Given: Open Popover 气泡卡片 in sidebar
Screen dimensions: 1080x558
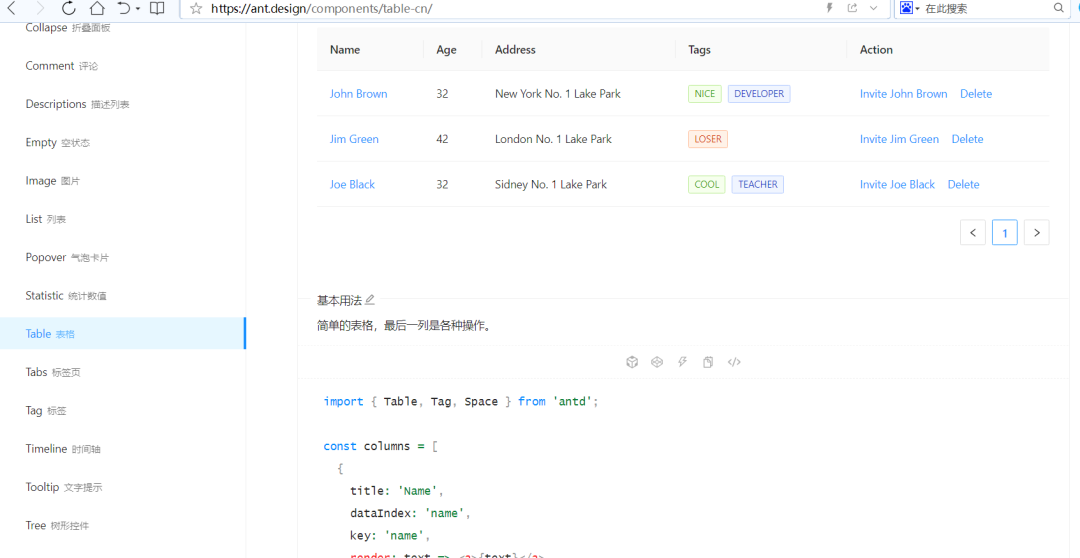Looking at the screenshot, I should click(x=67, y=258).
